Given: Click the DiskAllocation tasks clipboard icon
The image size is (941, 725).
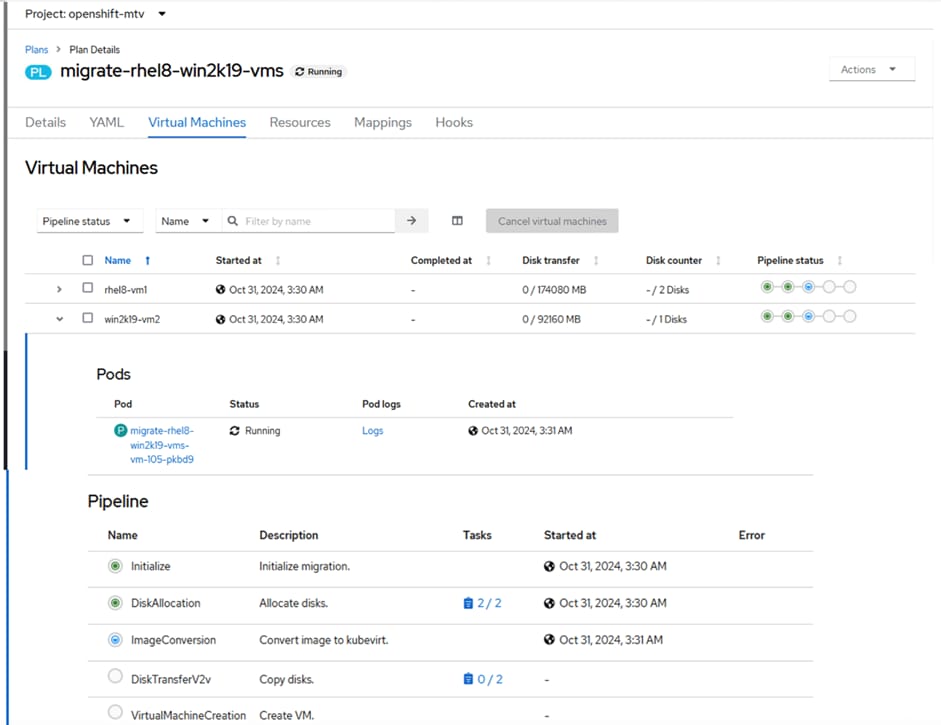Looking at the screenshot, I should tap(468, 603).
